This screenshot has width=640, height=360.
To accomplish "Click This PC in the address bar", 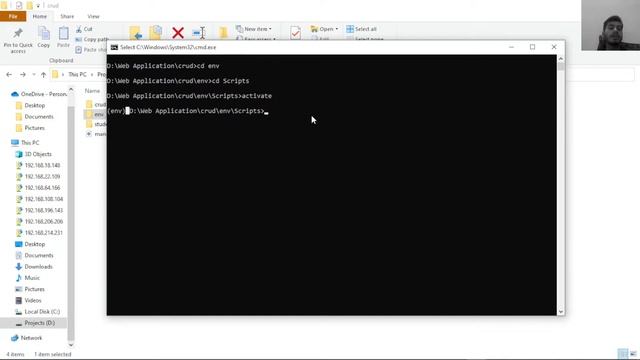I will [77, 75].
